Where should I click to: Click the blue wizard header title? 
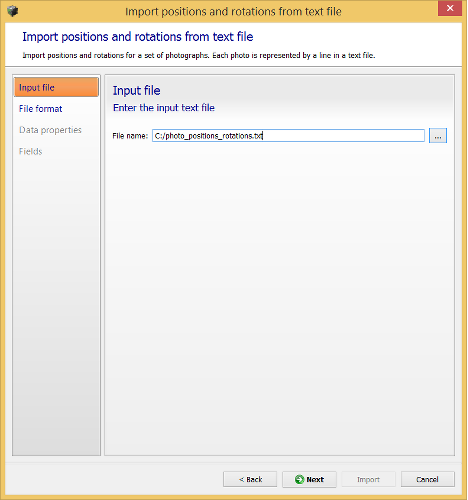click(138, 37)
